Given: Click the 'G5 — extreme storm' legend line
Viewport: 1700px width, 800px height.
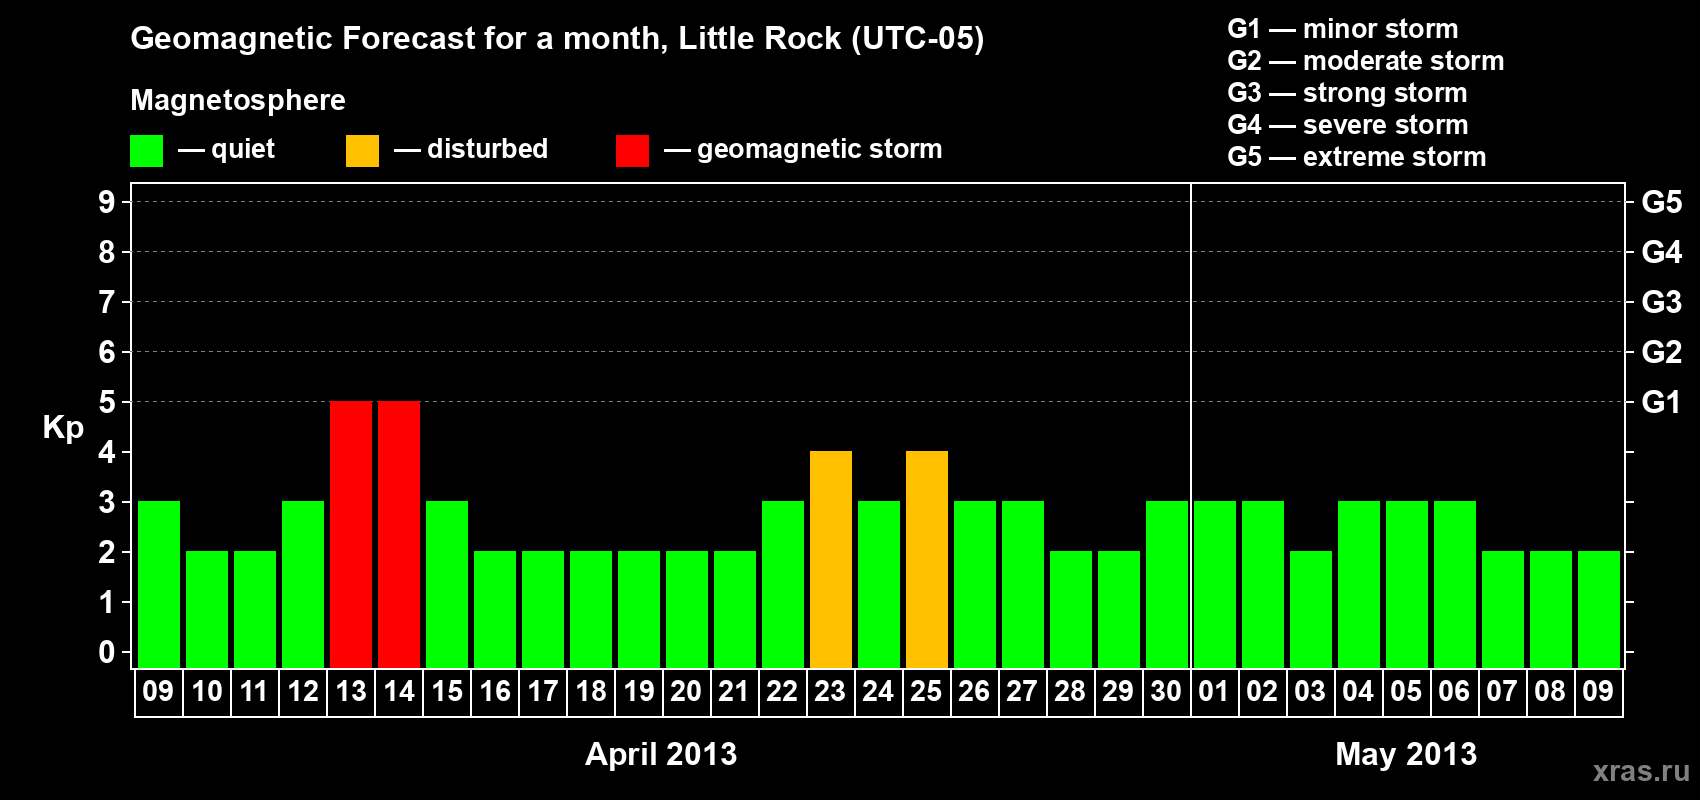Looking at the screenshot, I should [1357, 157].
